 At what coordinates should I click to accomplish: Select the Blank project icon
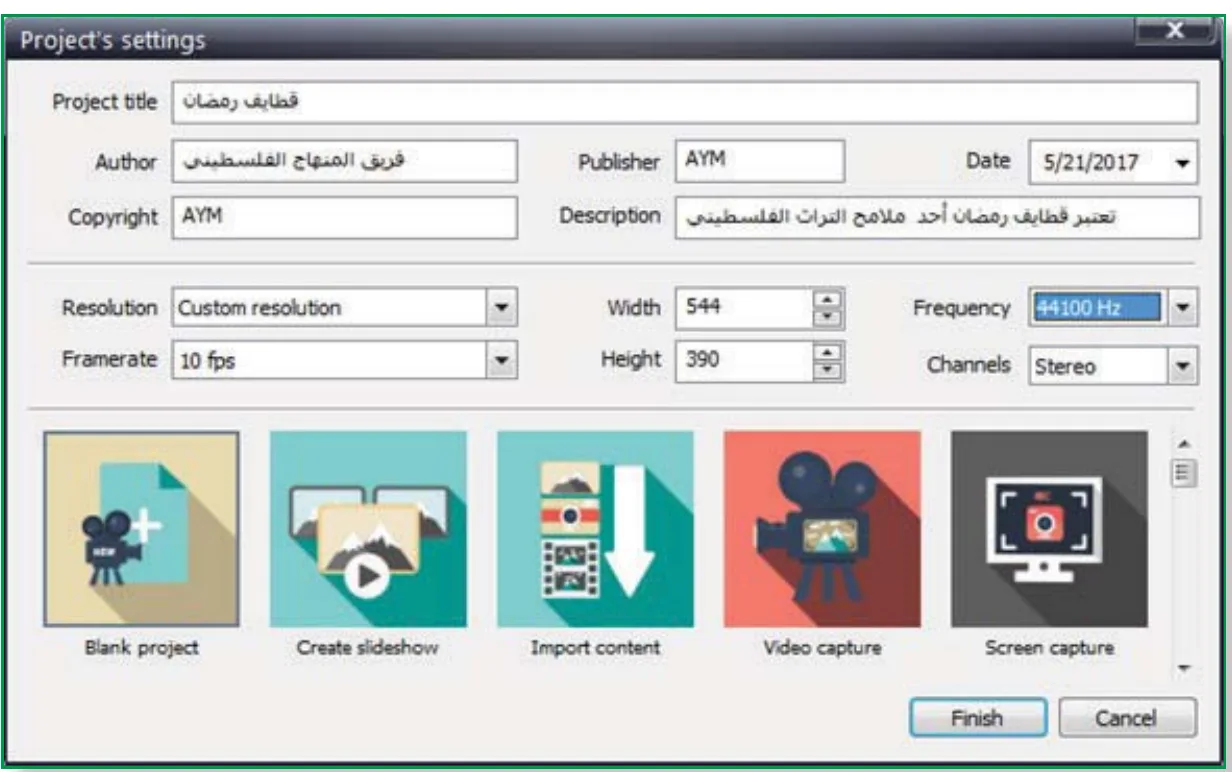point(141,529)
